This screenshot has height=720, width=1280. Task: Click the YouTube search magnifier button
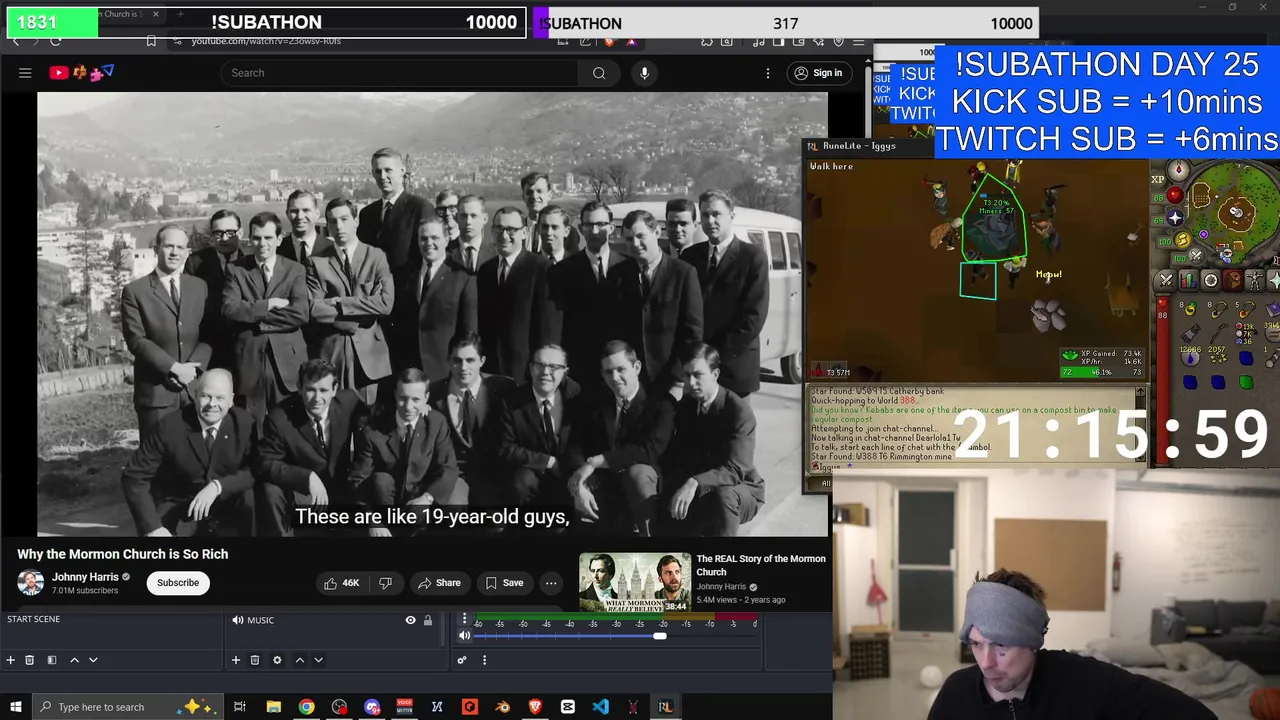pos(599,73)
